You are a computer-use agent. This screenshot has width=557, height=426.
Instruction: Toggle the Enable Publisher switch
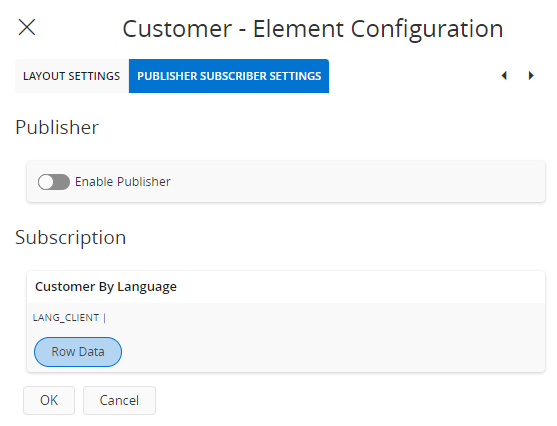[54, 182]
